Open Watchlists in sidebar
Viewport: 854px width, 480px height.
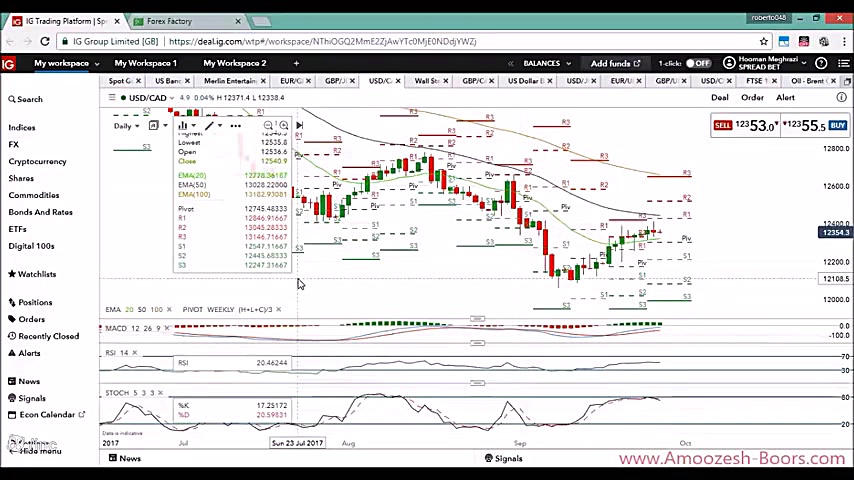(x=32, y=274)
